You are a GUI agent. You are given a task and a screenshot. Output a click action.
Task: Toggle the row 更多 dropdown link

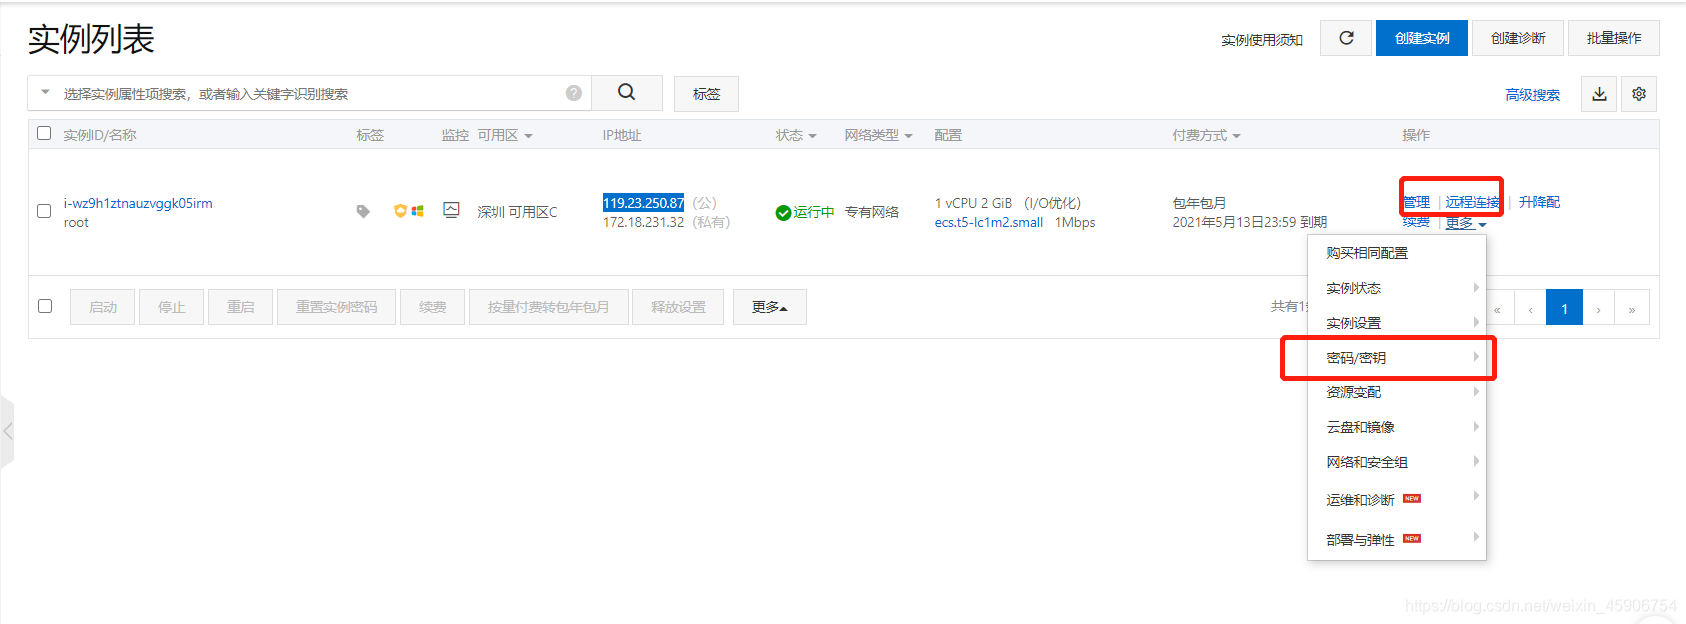point(1465,223)
